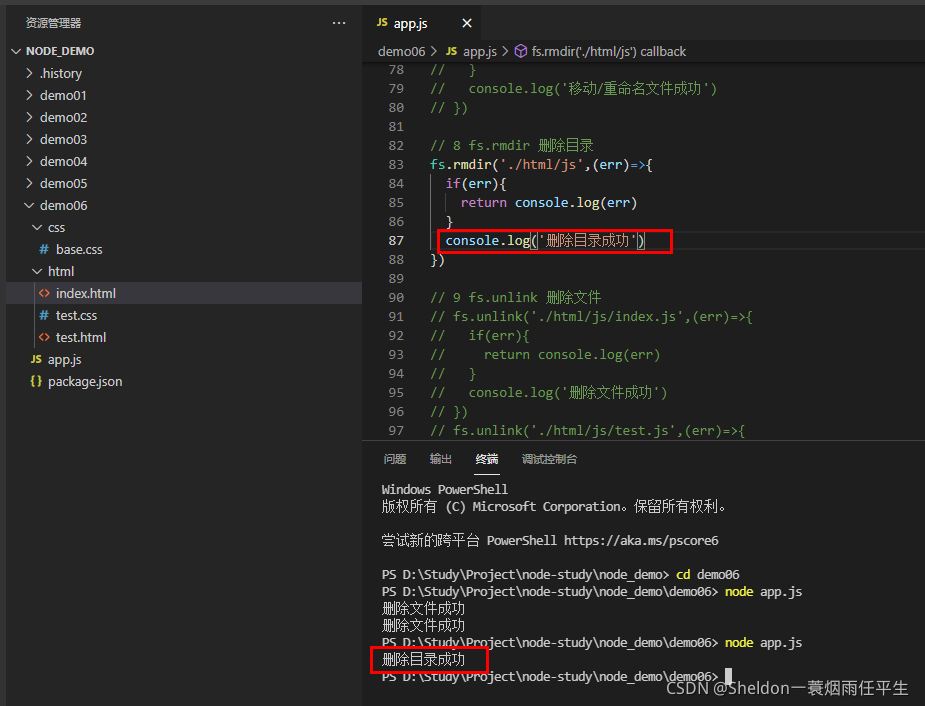Image resolution: width=925 pixels, height=706 pixels.
Task: Click the fs.rmdir callback breadcrumb
Action: [608, 51]
